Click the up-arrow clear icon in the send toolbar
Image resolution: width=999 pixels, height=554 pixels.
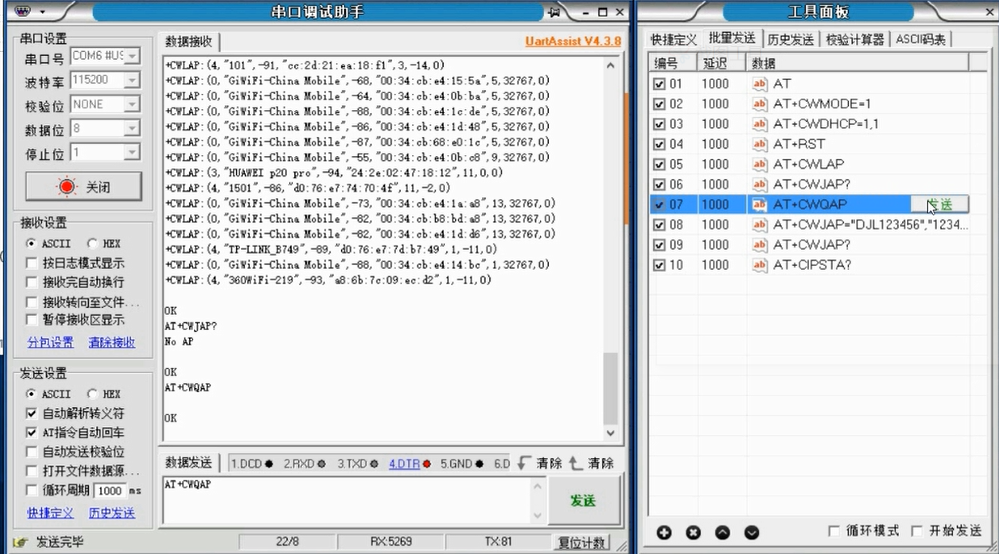[575, 463]
